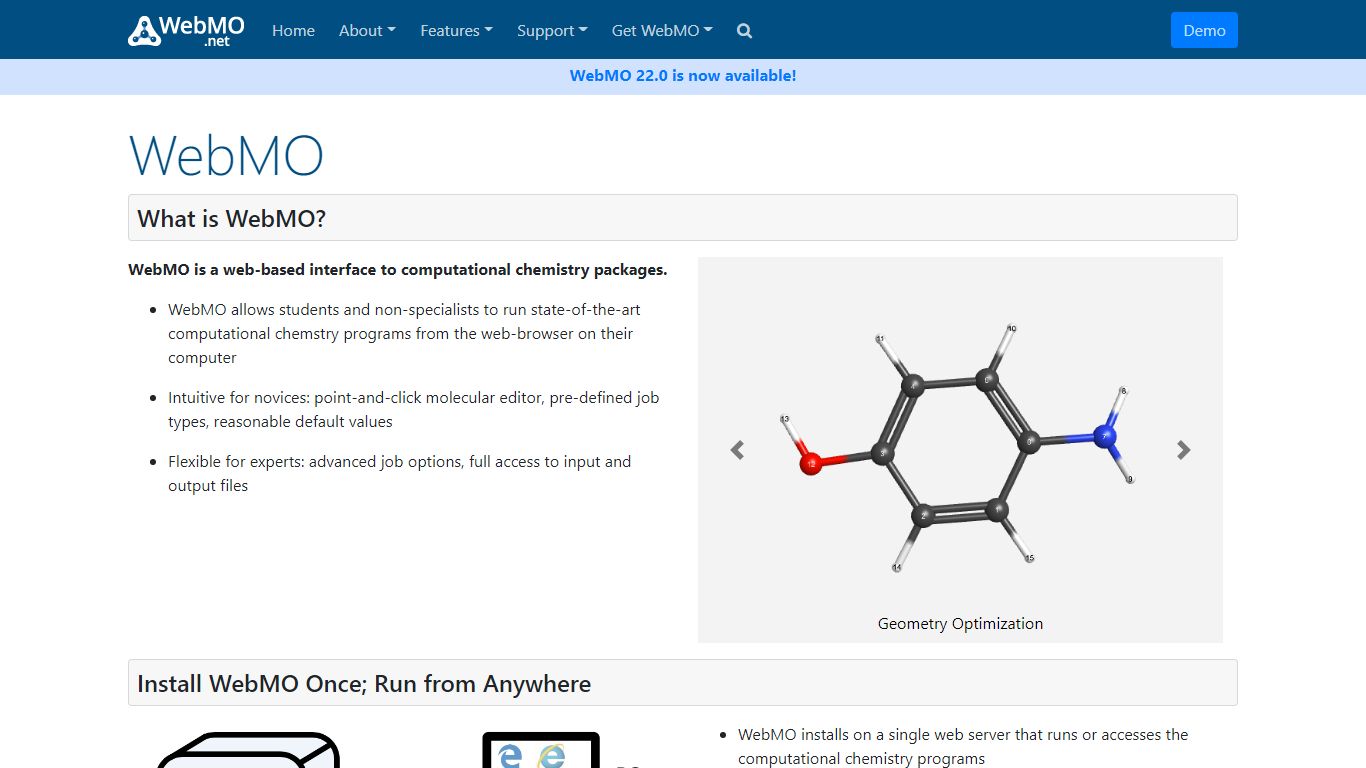The height and width of the screenshot is (768, 1366).
Task: Click the WebMO.net logo
Action: [187, 30]
